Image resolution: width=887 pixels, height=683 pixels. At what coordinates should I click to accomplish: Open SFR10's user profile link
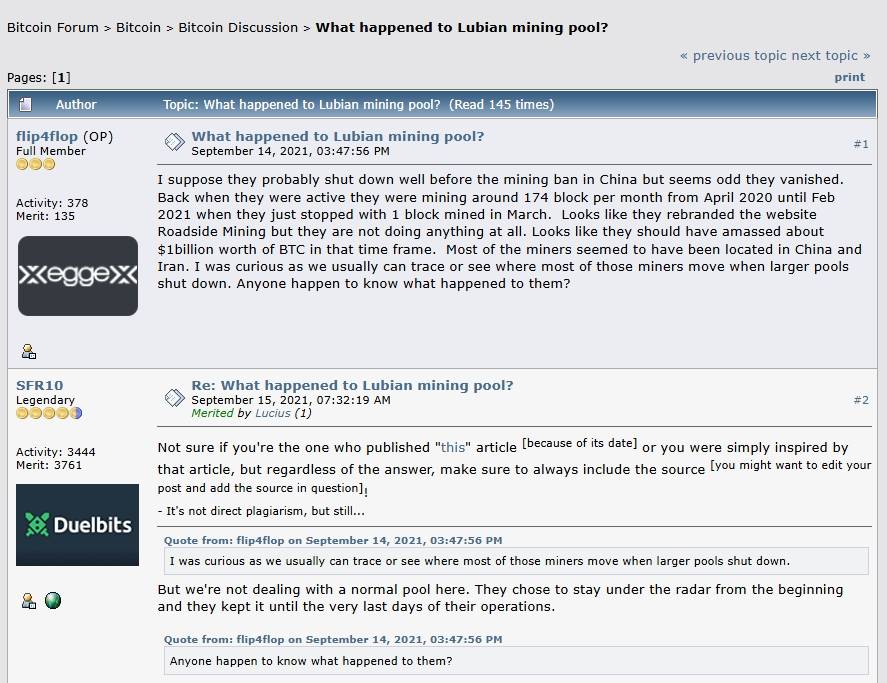click(40, 385)
